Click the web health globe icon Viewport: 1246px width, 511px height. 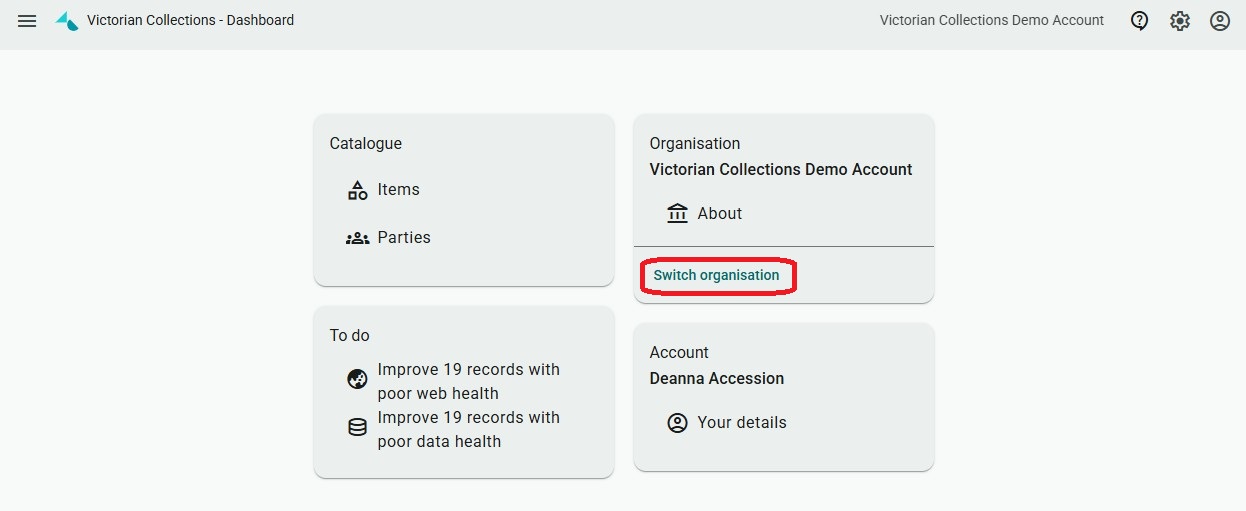point(357,379)
